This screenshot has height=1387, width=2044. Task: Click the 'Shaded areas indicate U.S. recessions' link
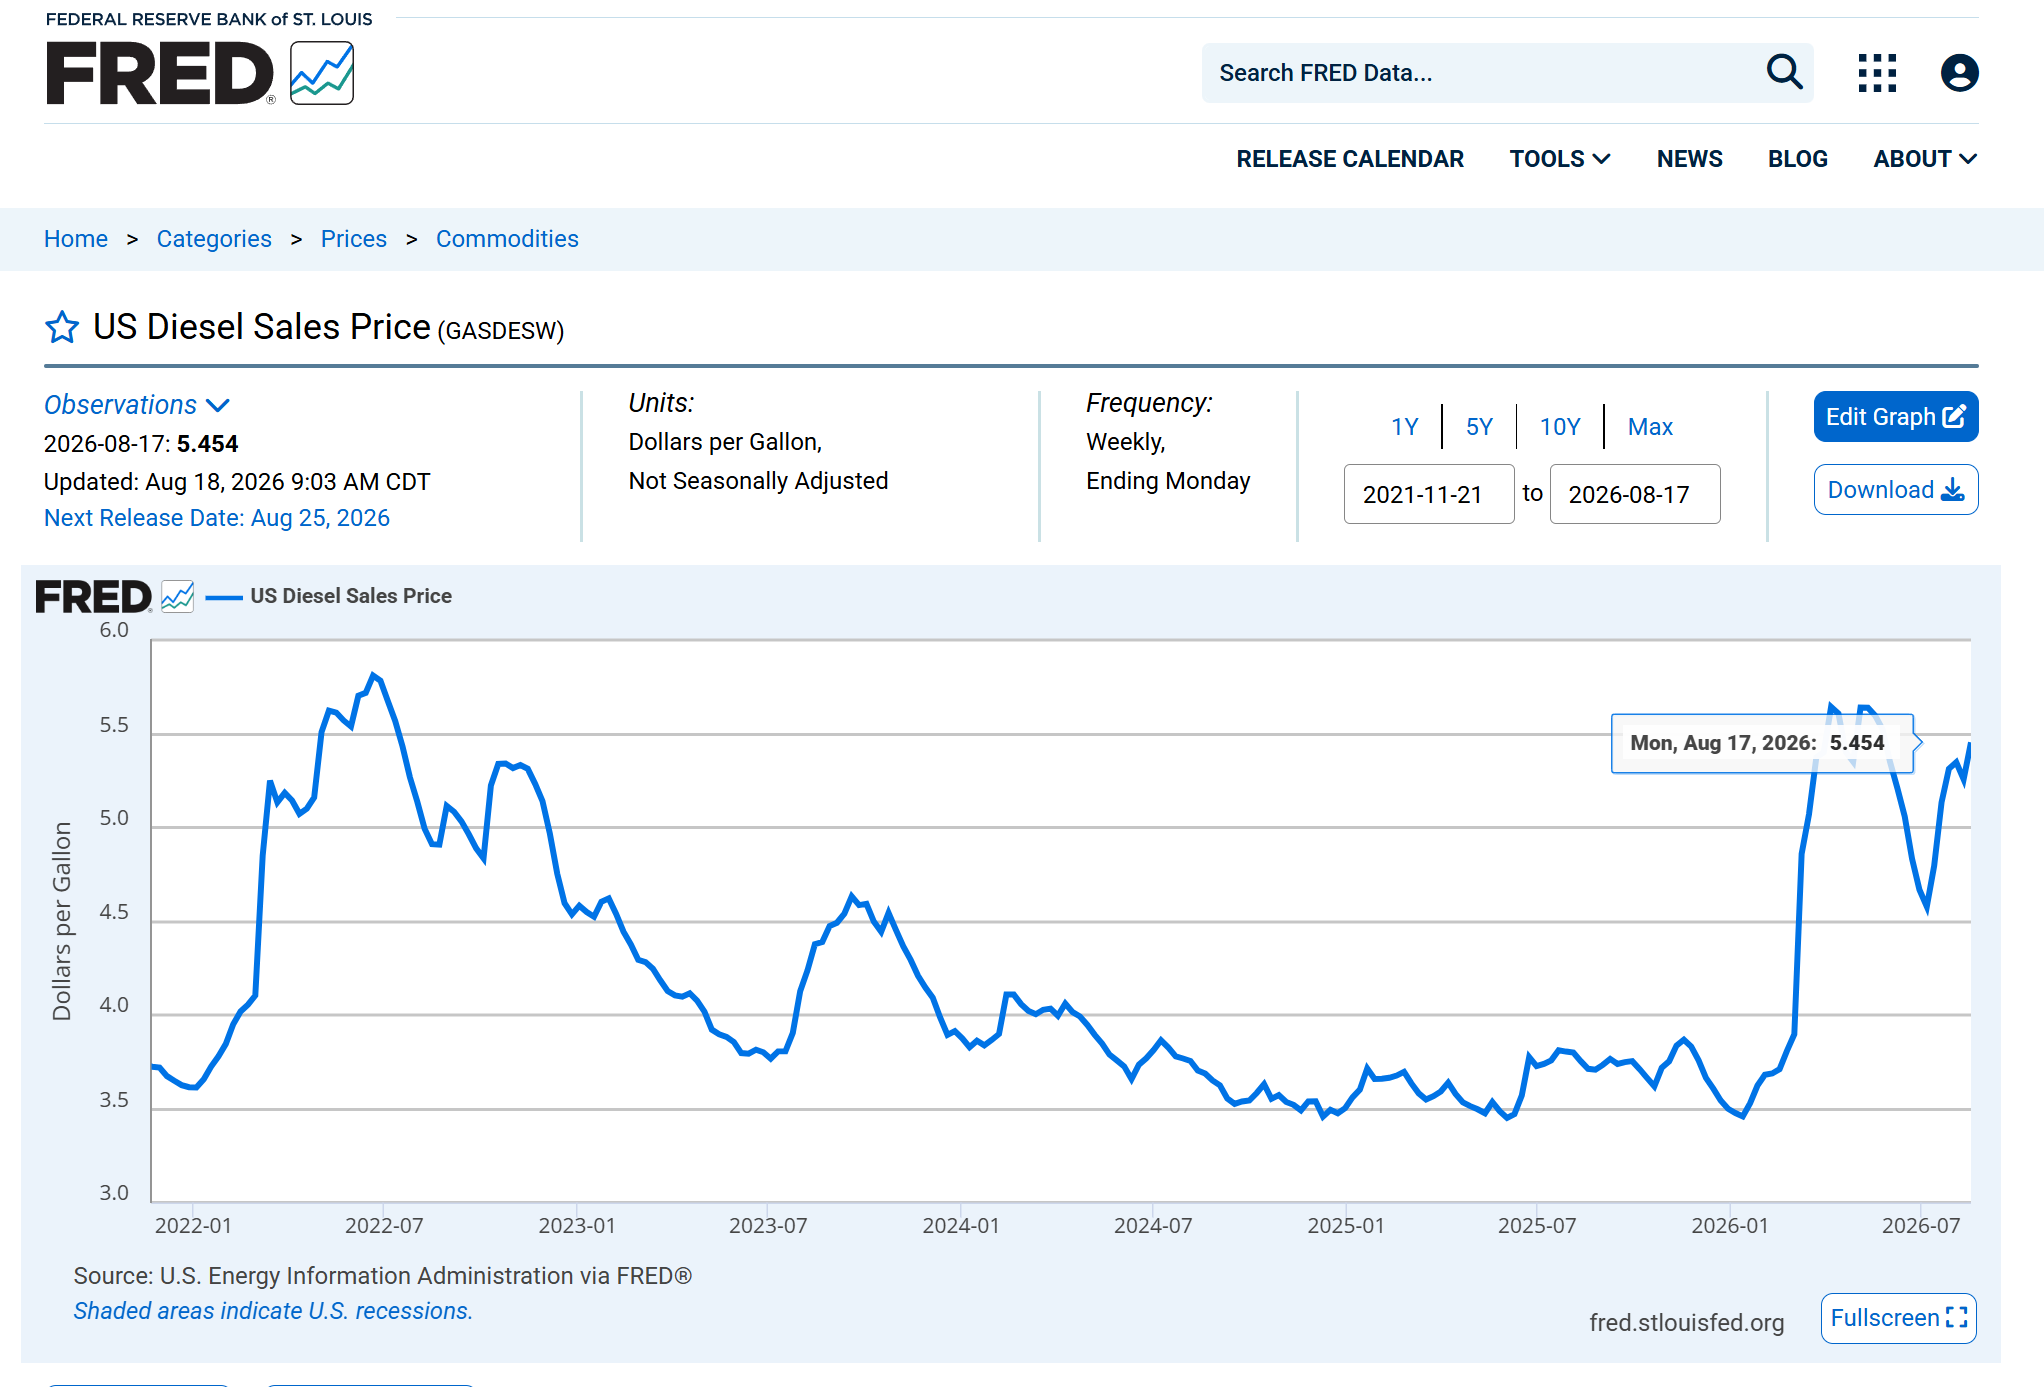tap(273, 1311)
